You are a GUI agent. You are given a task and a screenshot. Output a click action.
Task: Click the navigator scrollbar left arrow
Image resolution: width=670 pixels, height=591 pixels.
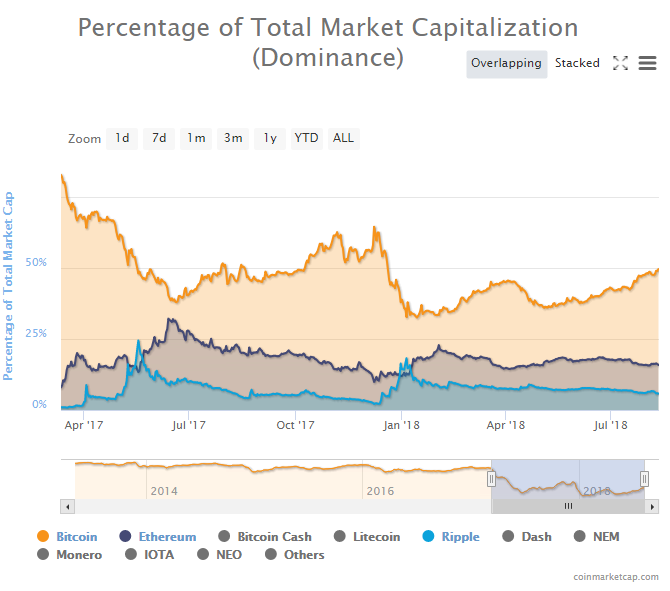click(67, 506)
